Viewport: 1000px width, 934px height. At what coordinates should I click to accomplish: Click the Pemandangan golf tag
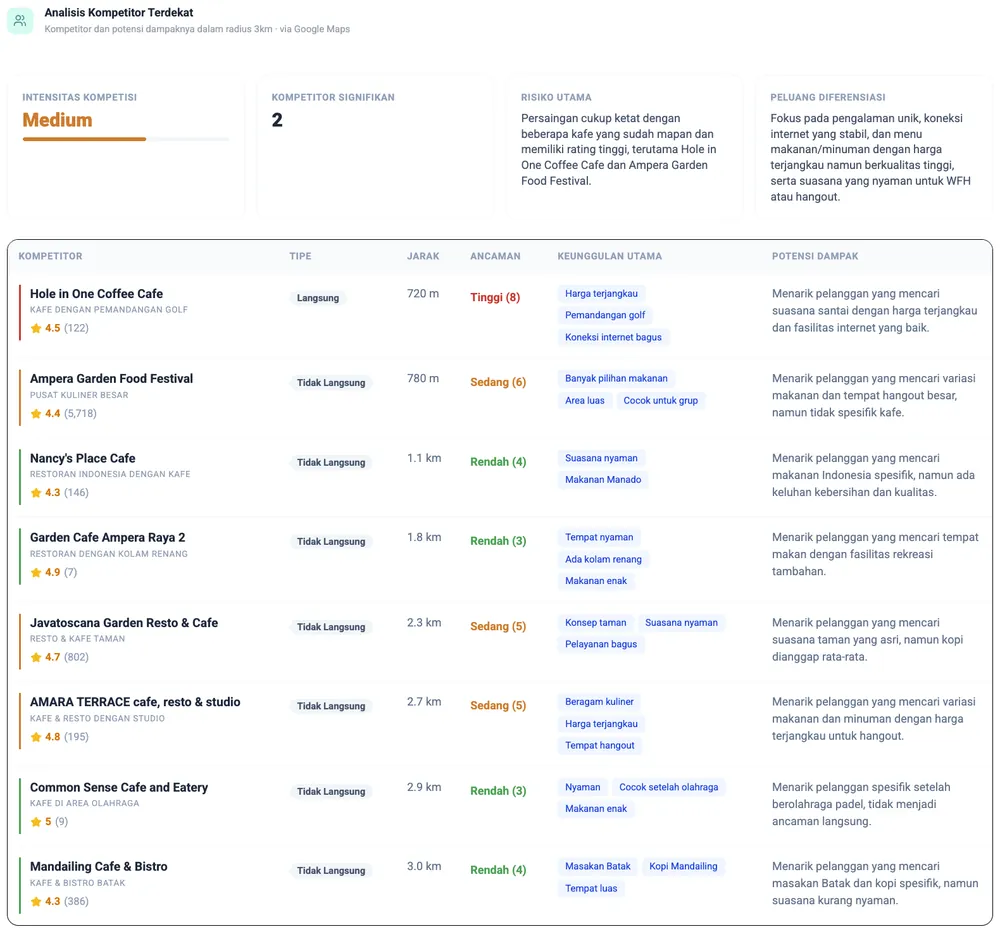605,316
